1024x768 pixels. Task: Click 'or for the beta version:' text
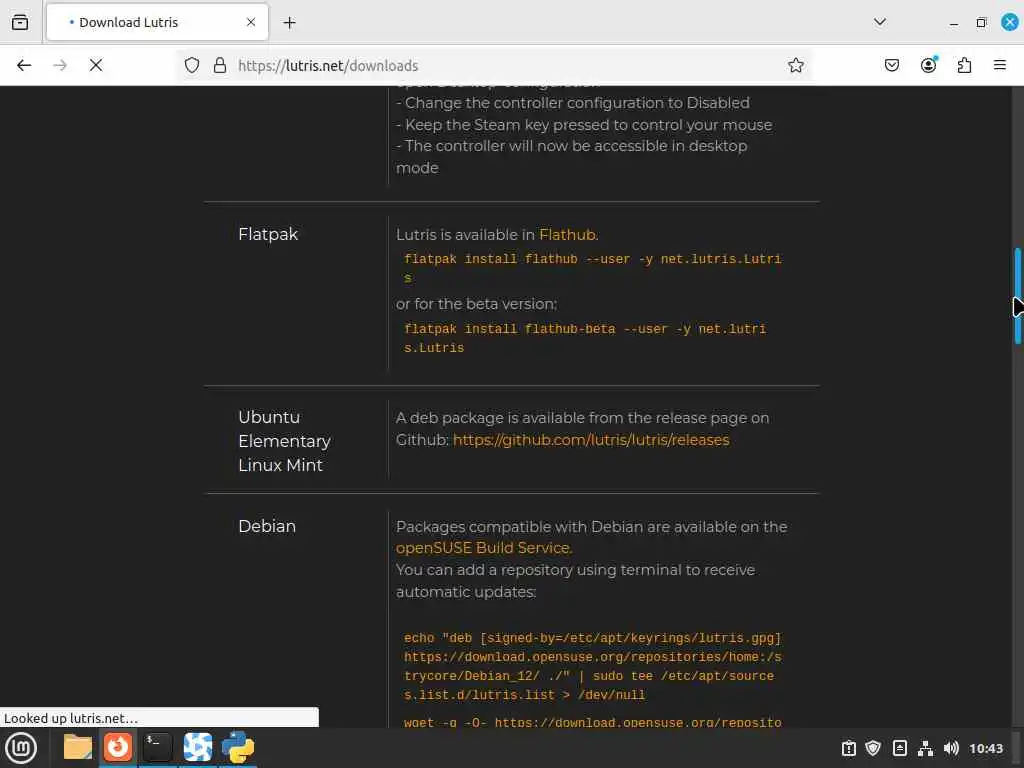[x=477, y=304]
